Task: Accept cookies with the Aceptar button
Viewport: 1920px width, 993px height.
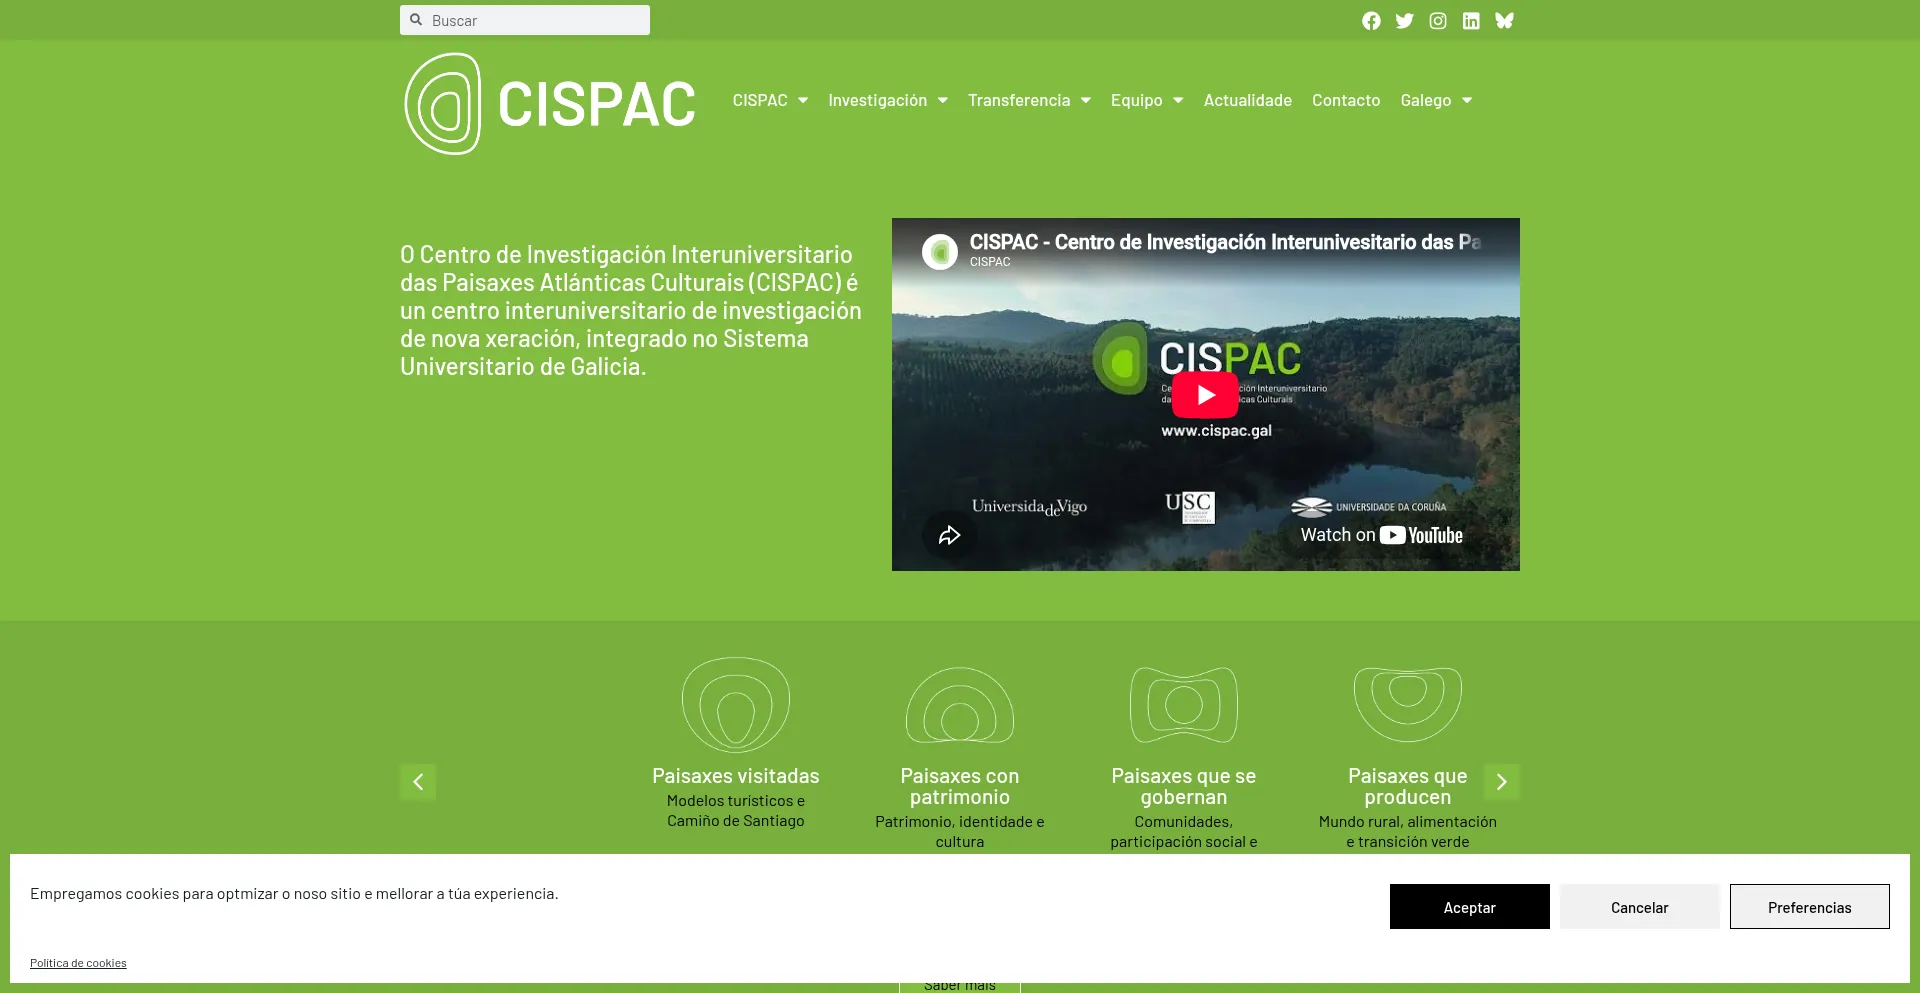Action: (x=1470, y=907)
